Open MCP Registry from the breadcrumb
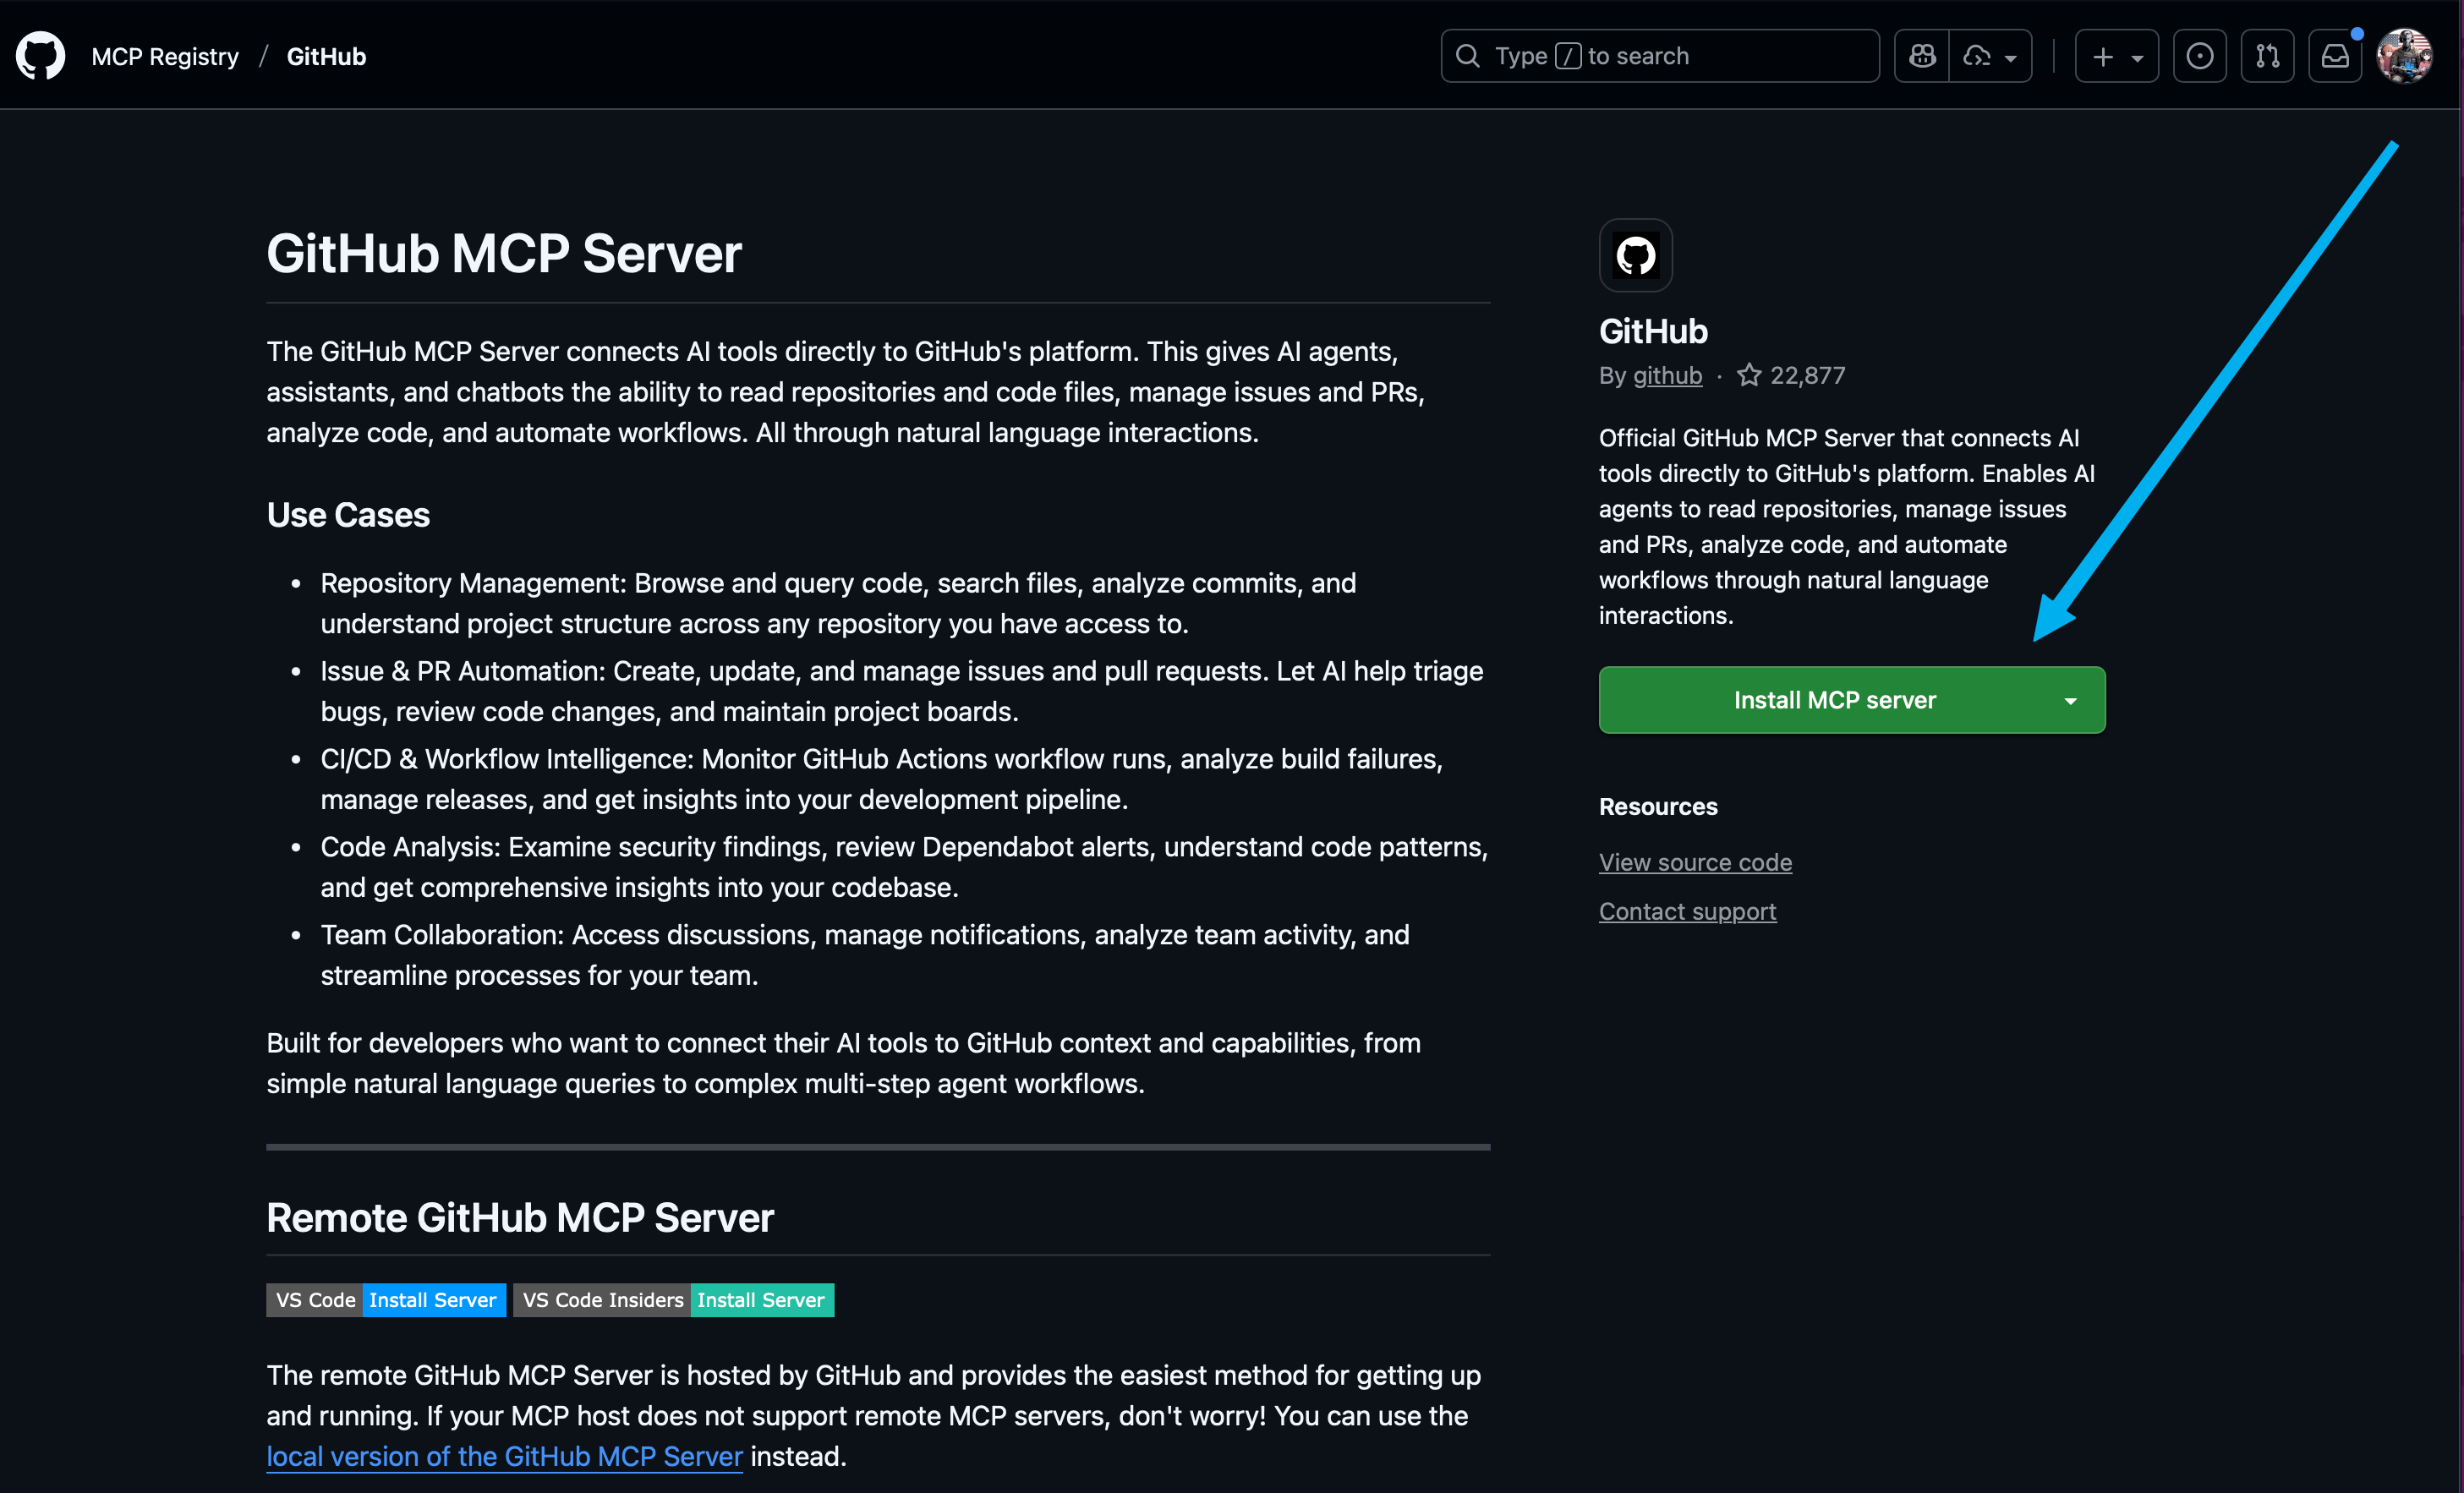 tap(165, 56)
